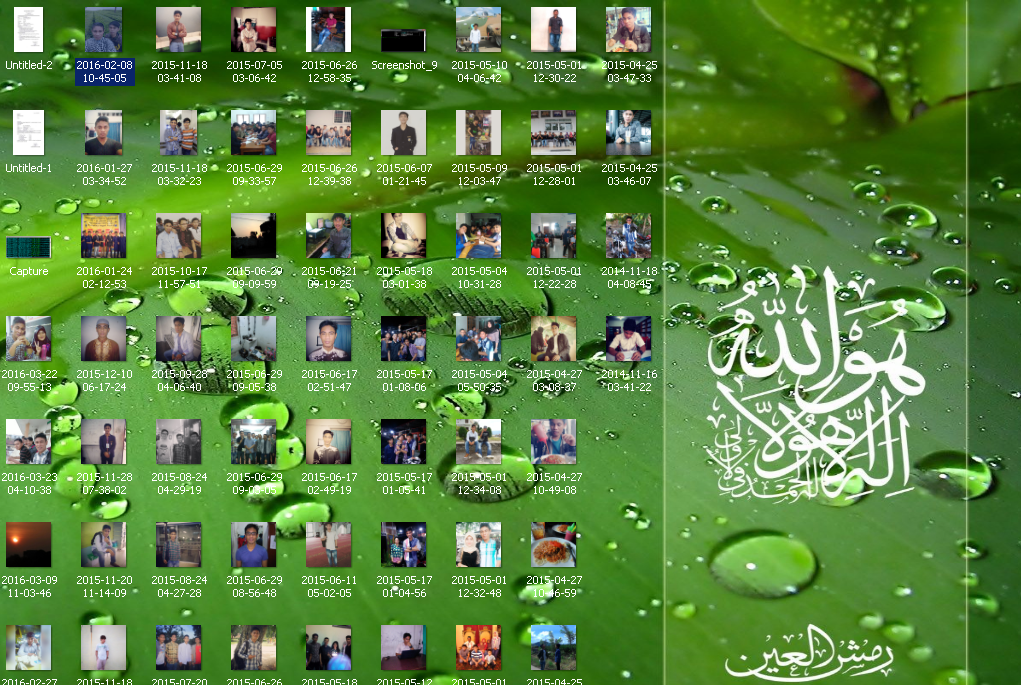Select image 2015-11-18 03-32-23
Viewport: 1021px width, 685px height.
178,133
